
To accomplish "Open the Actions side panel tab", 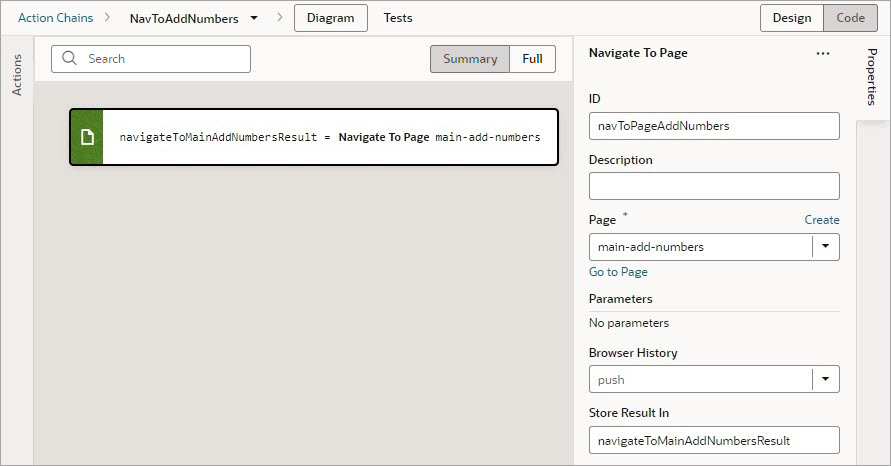I will coord(17,76).
